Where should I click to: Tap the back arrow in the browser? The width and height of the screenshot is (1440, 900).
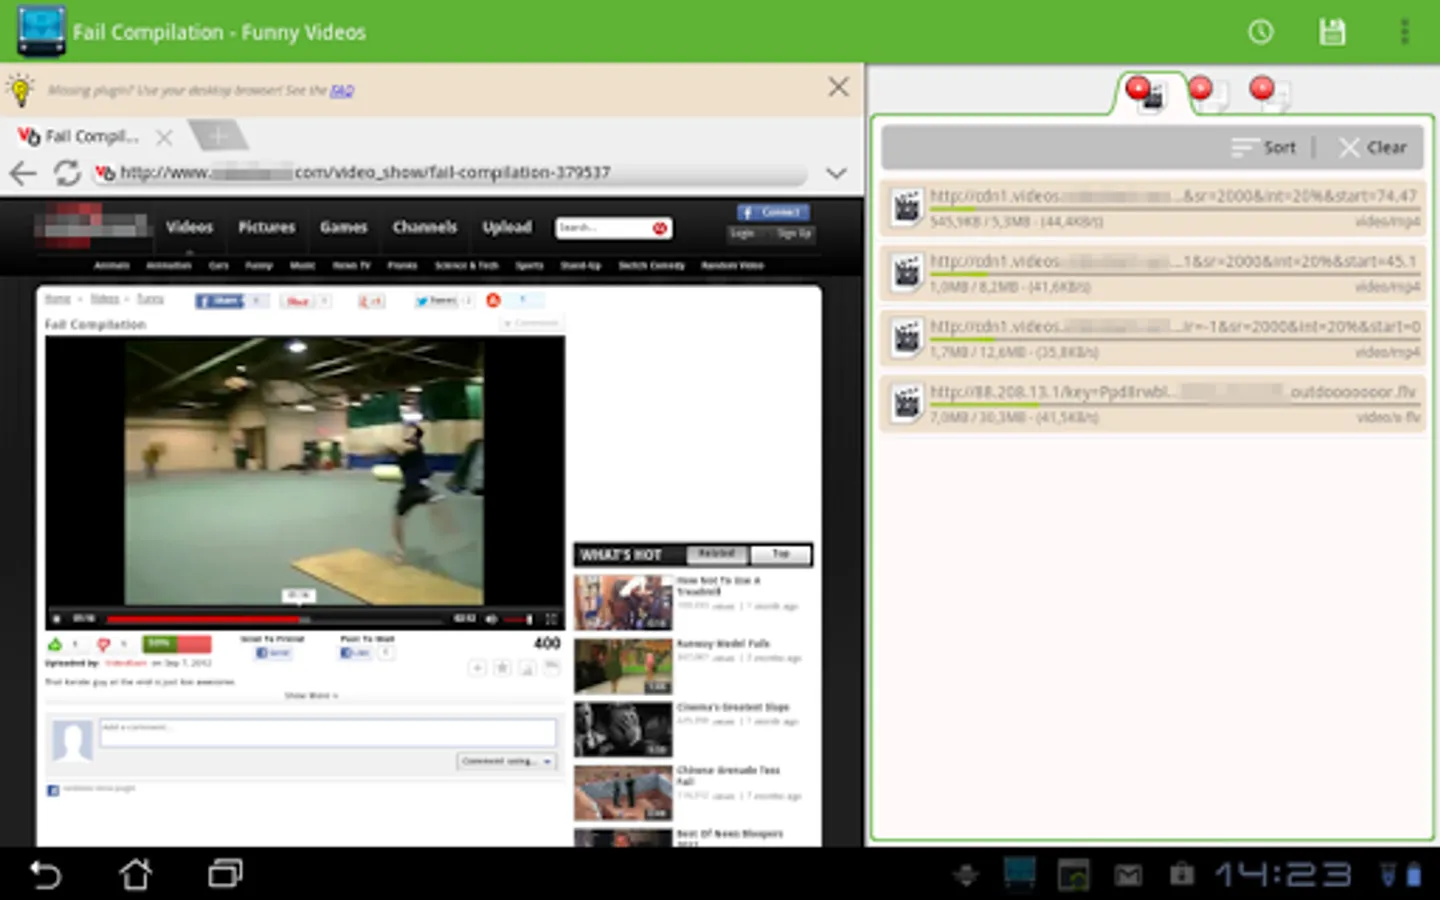tap(22, 172)
